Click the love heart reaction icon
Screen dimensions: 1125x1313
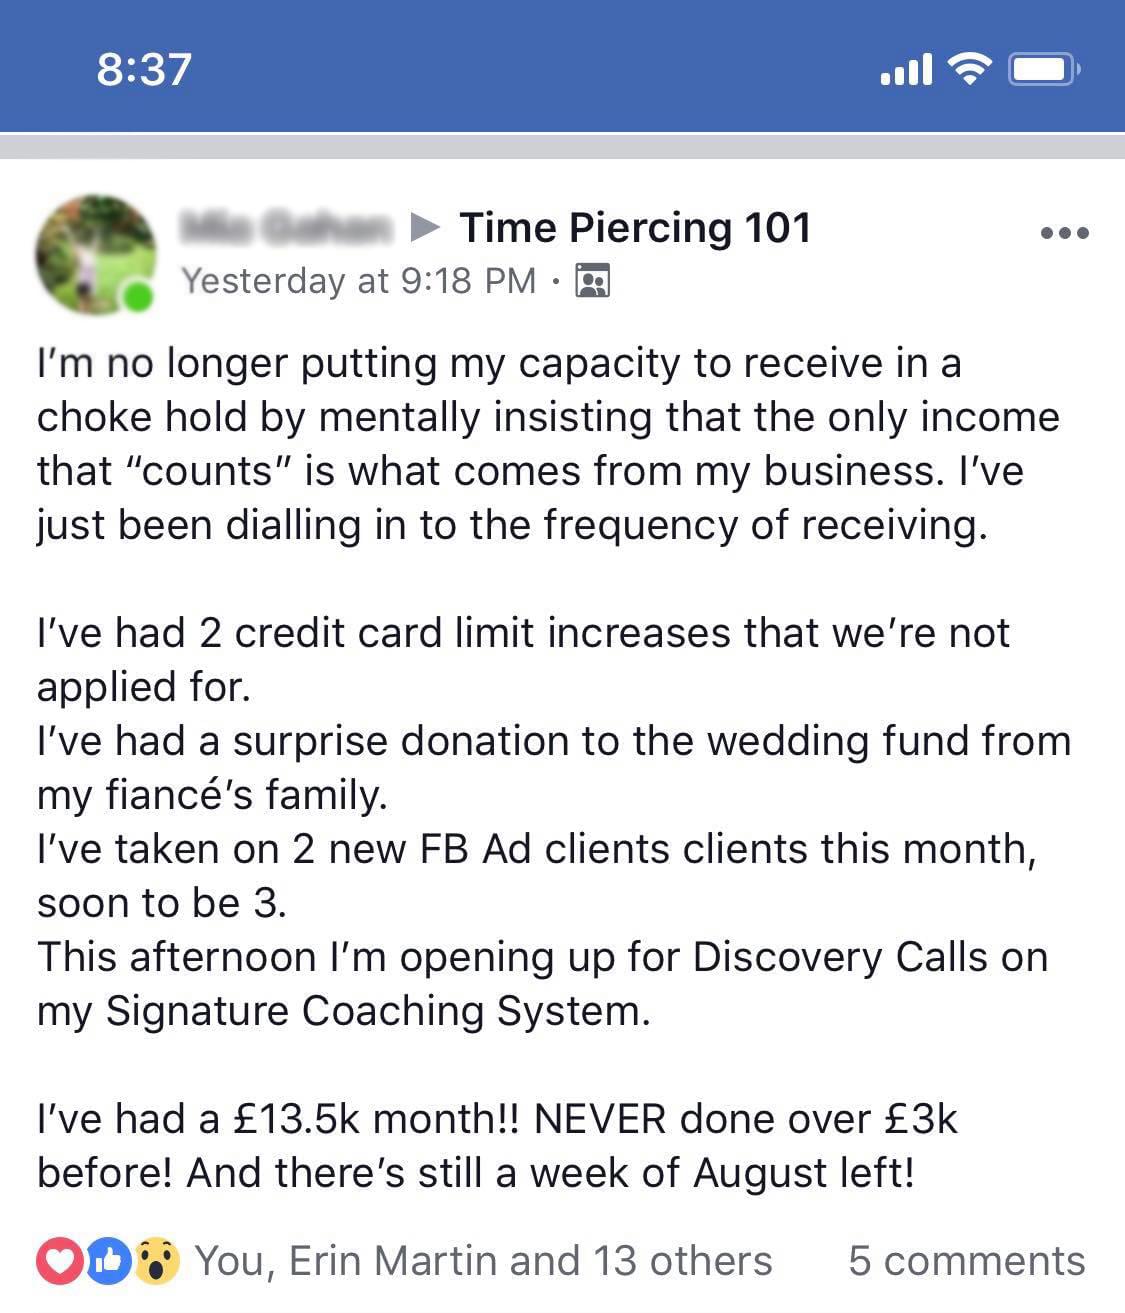click(61, 1261)
